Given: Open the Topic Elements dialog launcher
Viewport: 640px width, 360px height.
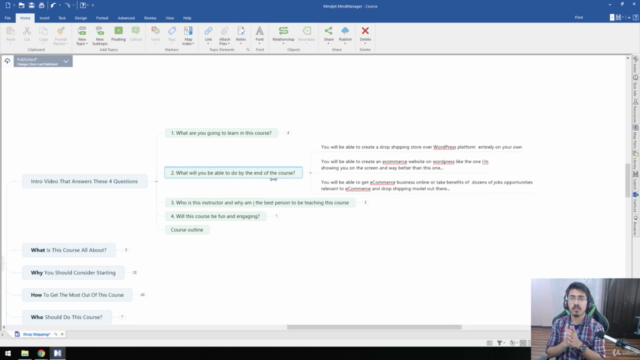Looking at the screenshot, I should pyautogui.click(x=248, y=49).
